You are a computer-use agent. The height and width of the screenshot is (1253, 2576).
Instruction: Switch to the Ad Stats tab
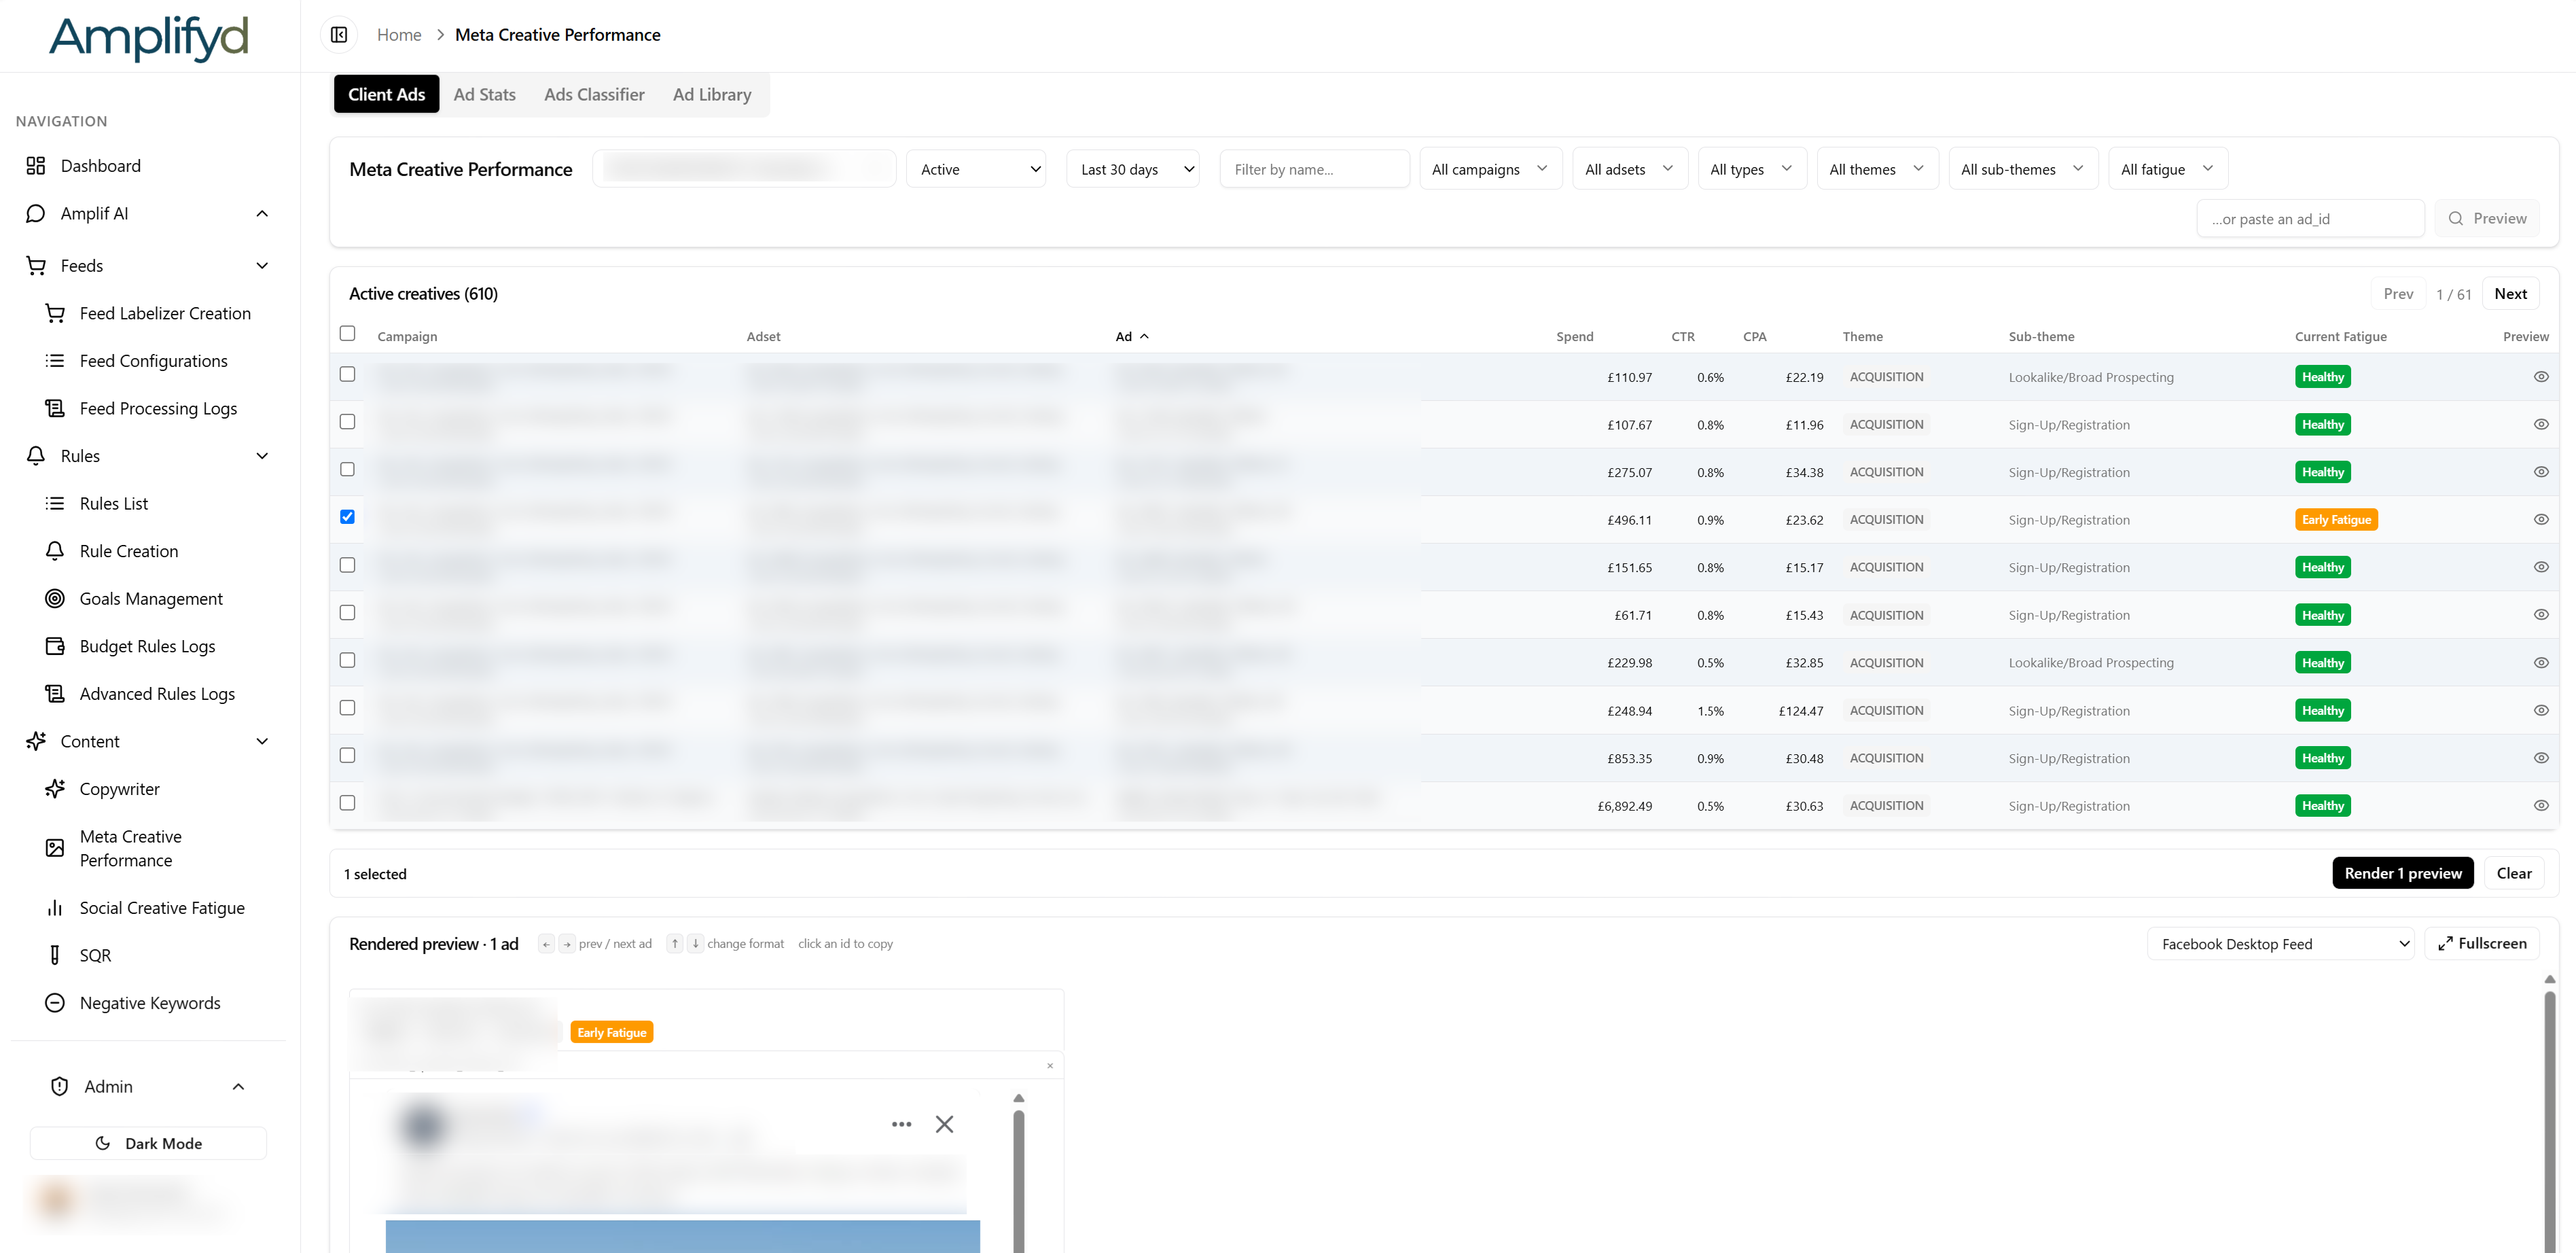[x=484, y=95]
